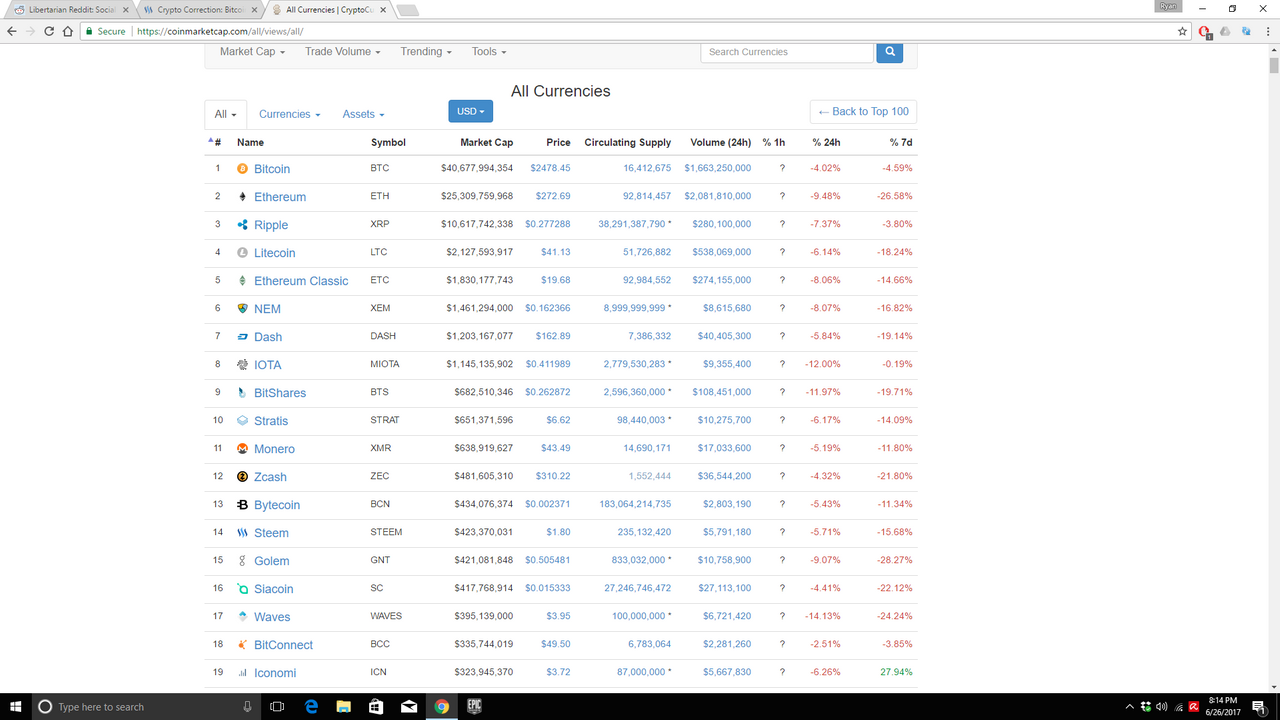
Task: Open the Trade Volume dropdown menu
Action: coord(343,52)
